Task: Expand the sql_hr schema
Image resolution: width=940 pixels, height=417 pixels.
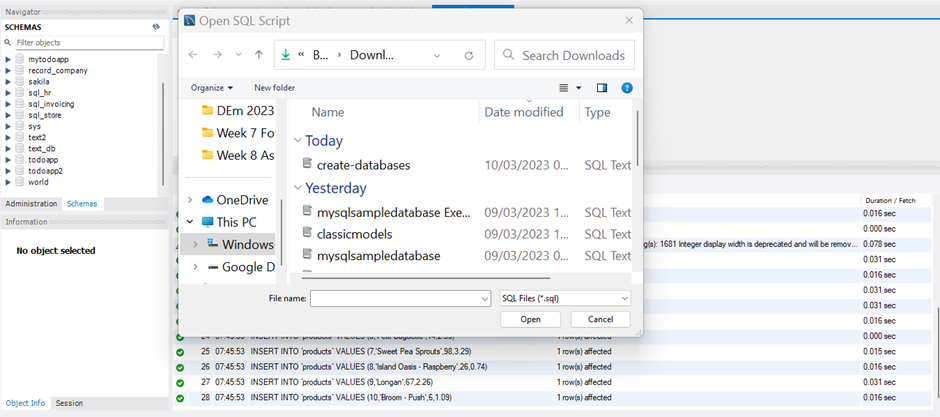Action: click(8, 93)
